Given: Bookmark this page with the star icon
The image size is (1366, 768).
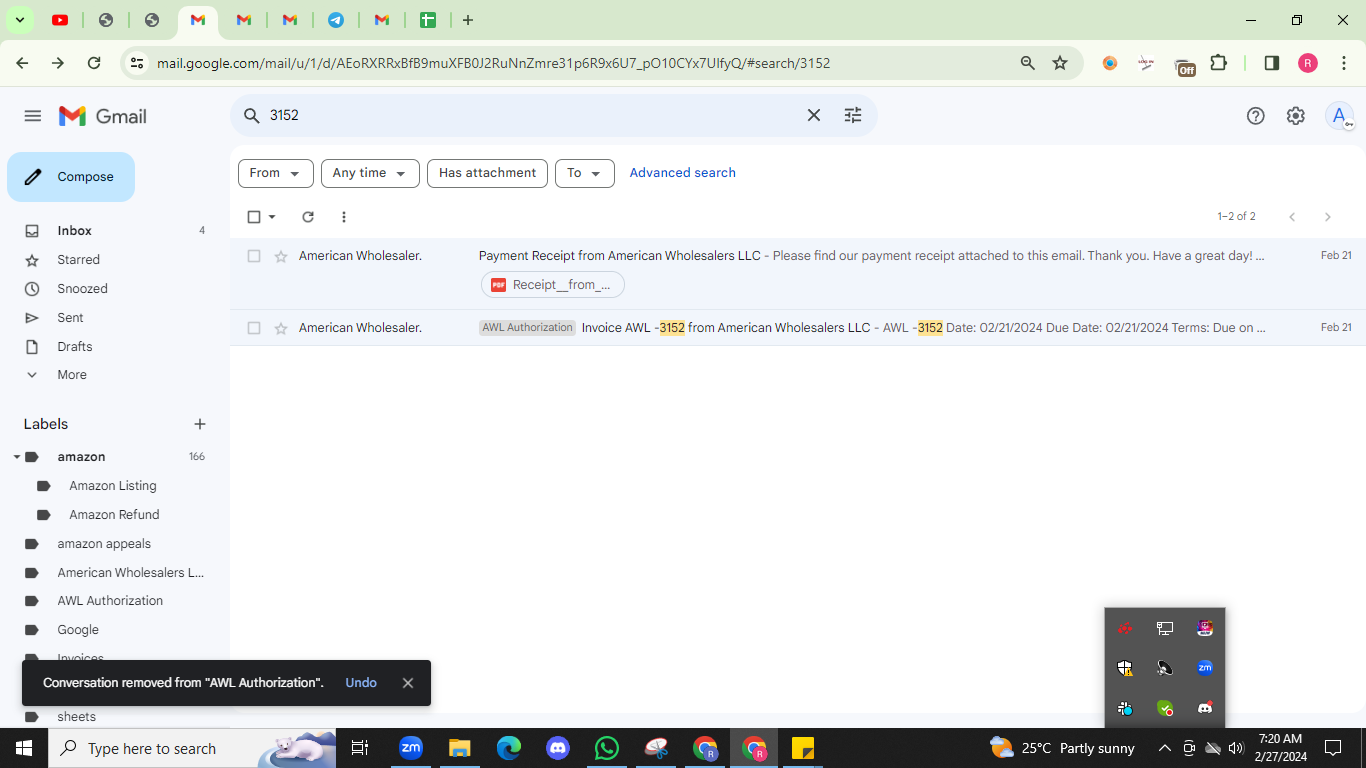Looking at the screenshot, I should (1060, 63).
